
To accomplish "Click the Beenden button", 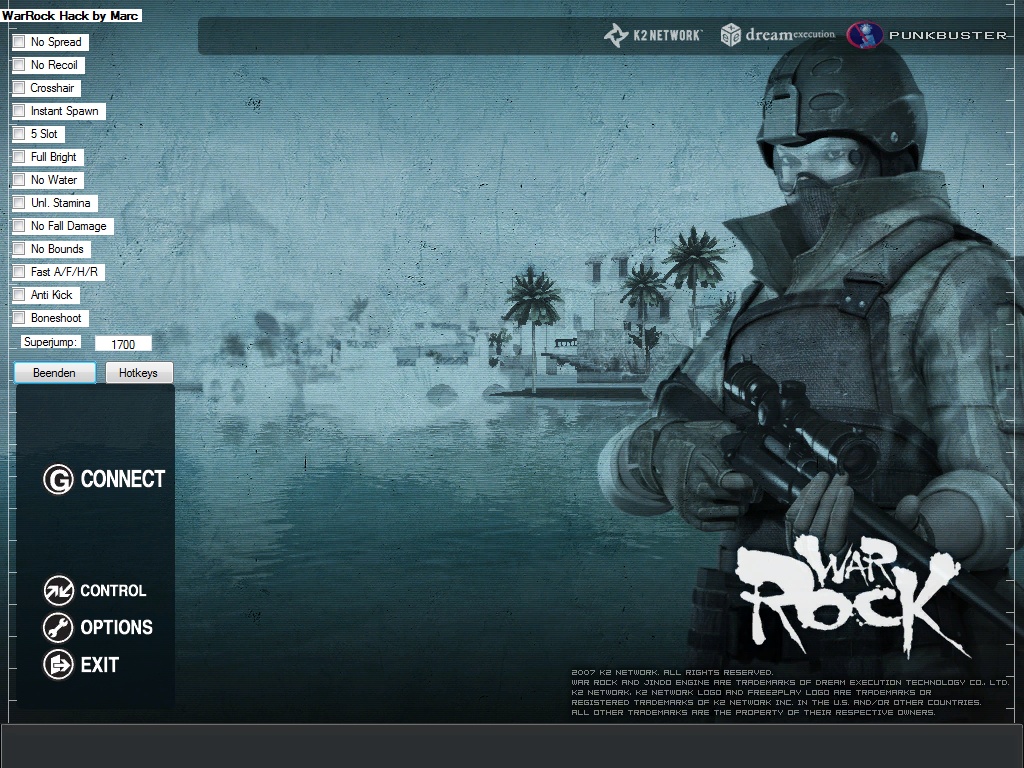I will click(55, 373).
